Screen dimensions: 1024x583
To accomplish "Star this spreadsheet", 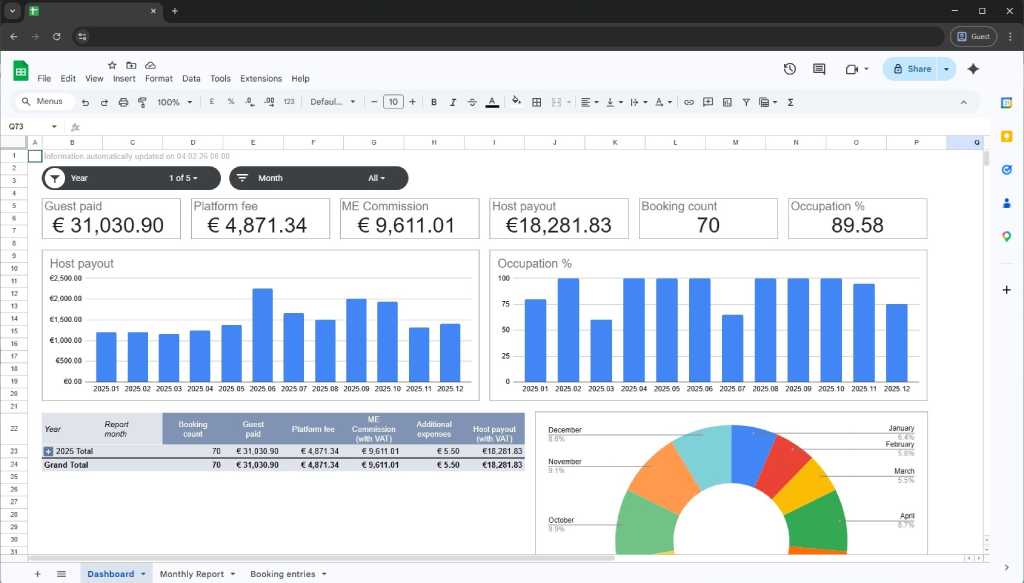I will click(x=112, y=65).
